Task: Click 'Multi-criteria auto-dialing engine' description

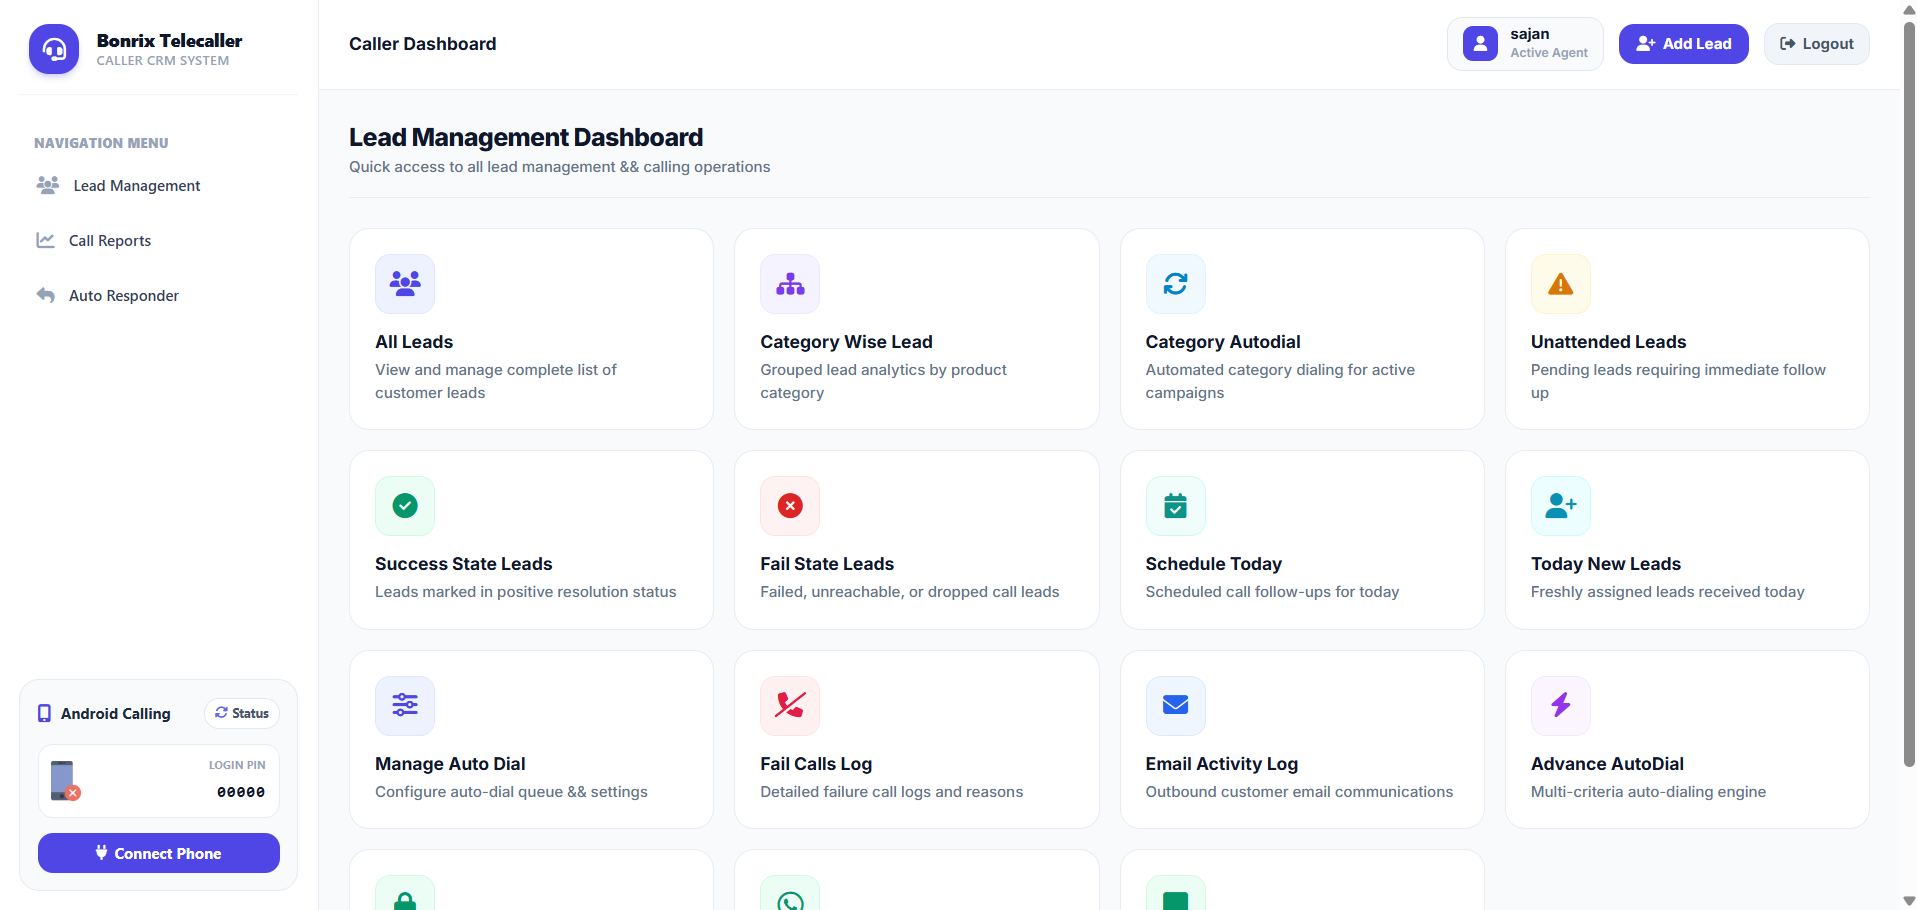Action: (1648, 792)
